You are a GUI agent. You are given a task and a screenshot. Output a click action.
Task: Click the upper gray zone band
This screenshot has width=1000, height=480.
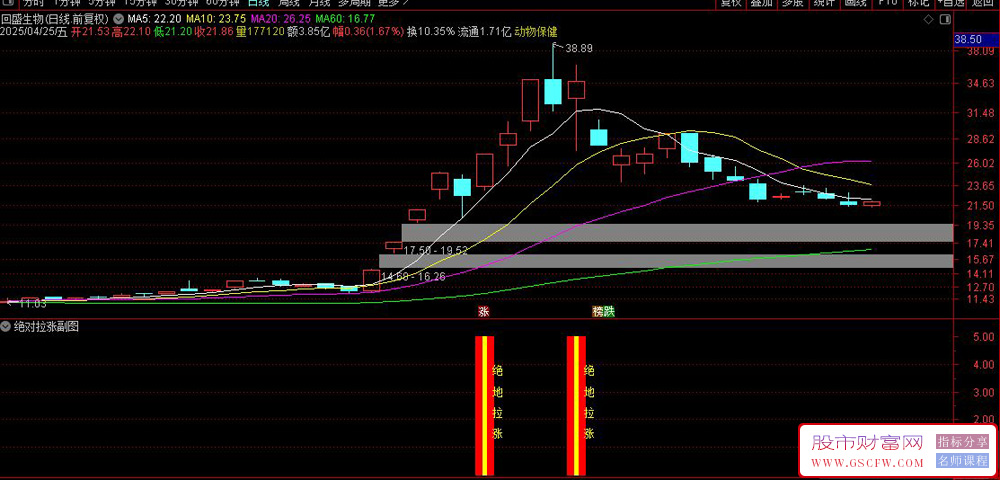[677, 233]
